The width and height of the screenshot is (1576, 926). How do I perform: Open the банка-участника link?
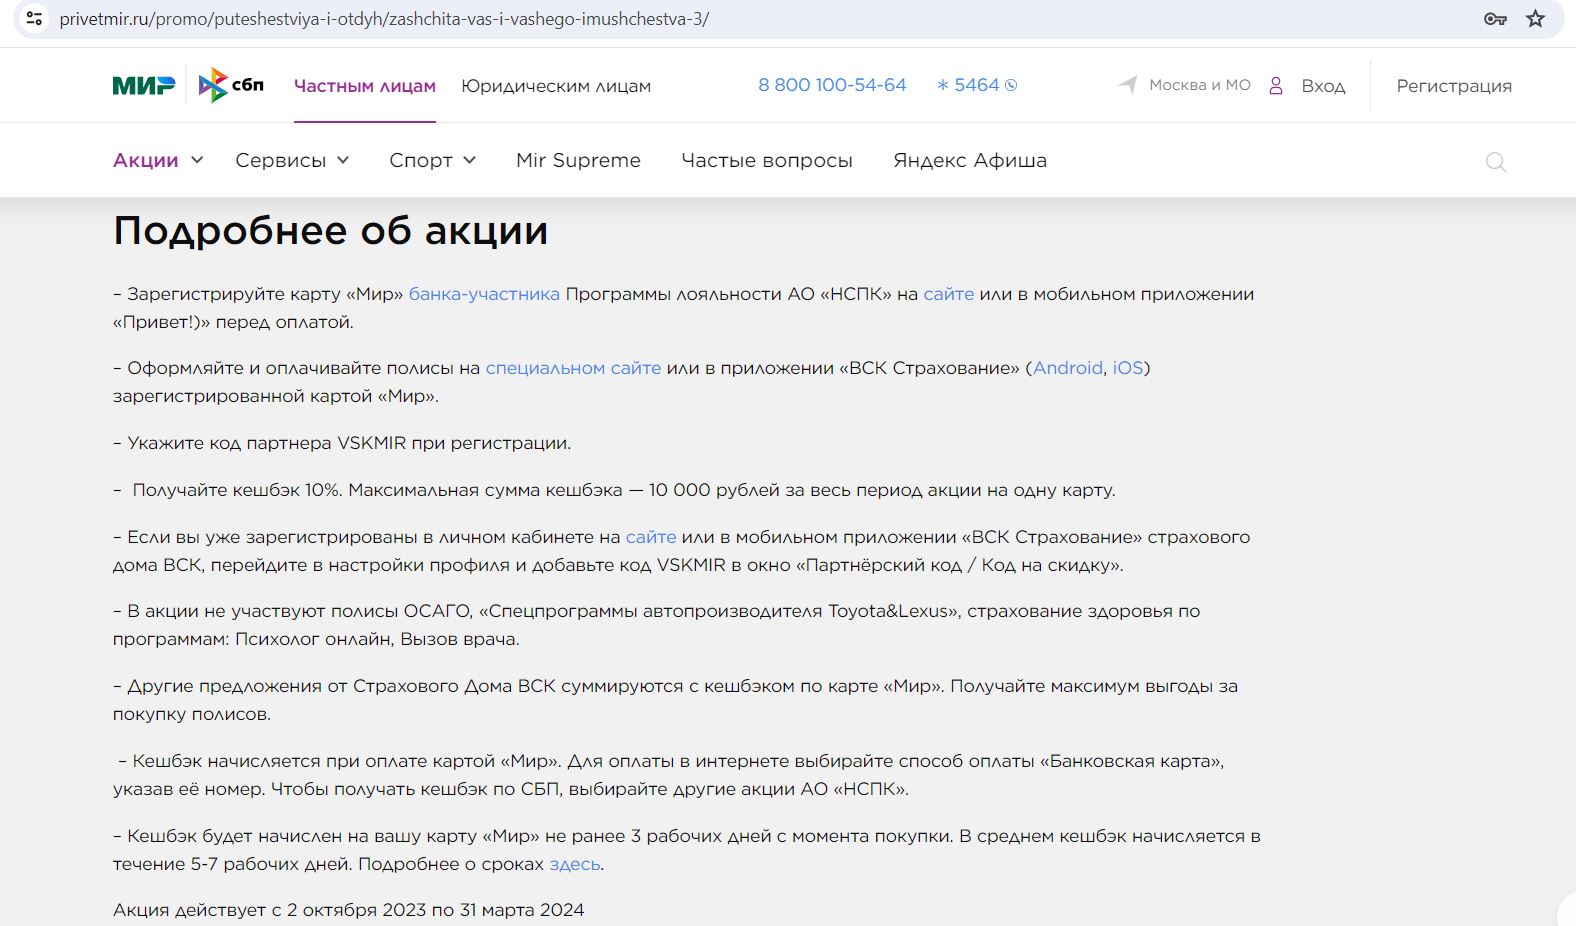484,294
